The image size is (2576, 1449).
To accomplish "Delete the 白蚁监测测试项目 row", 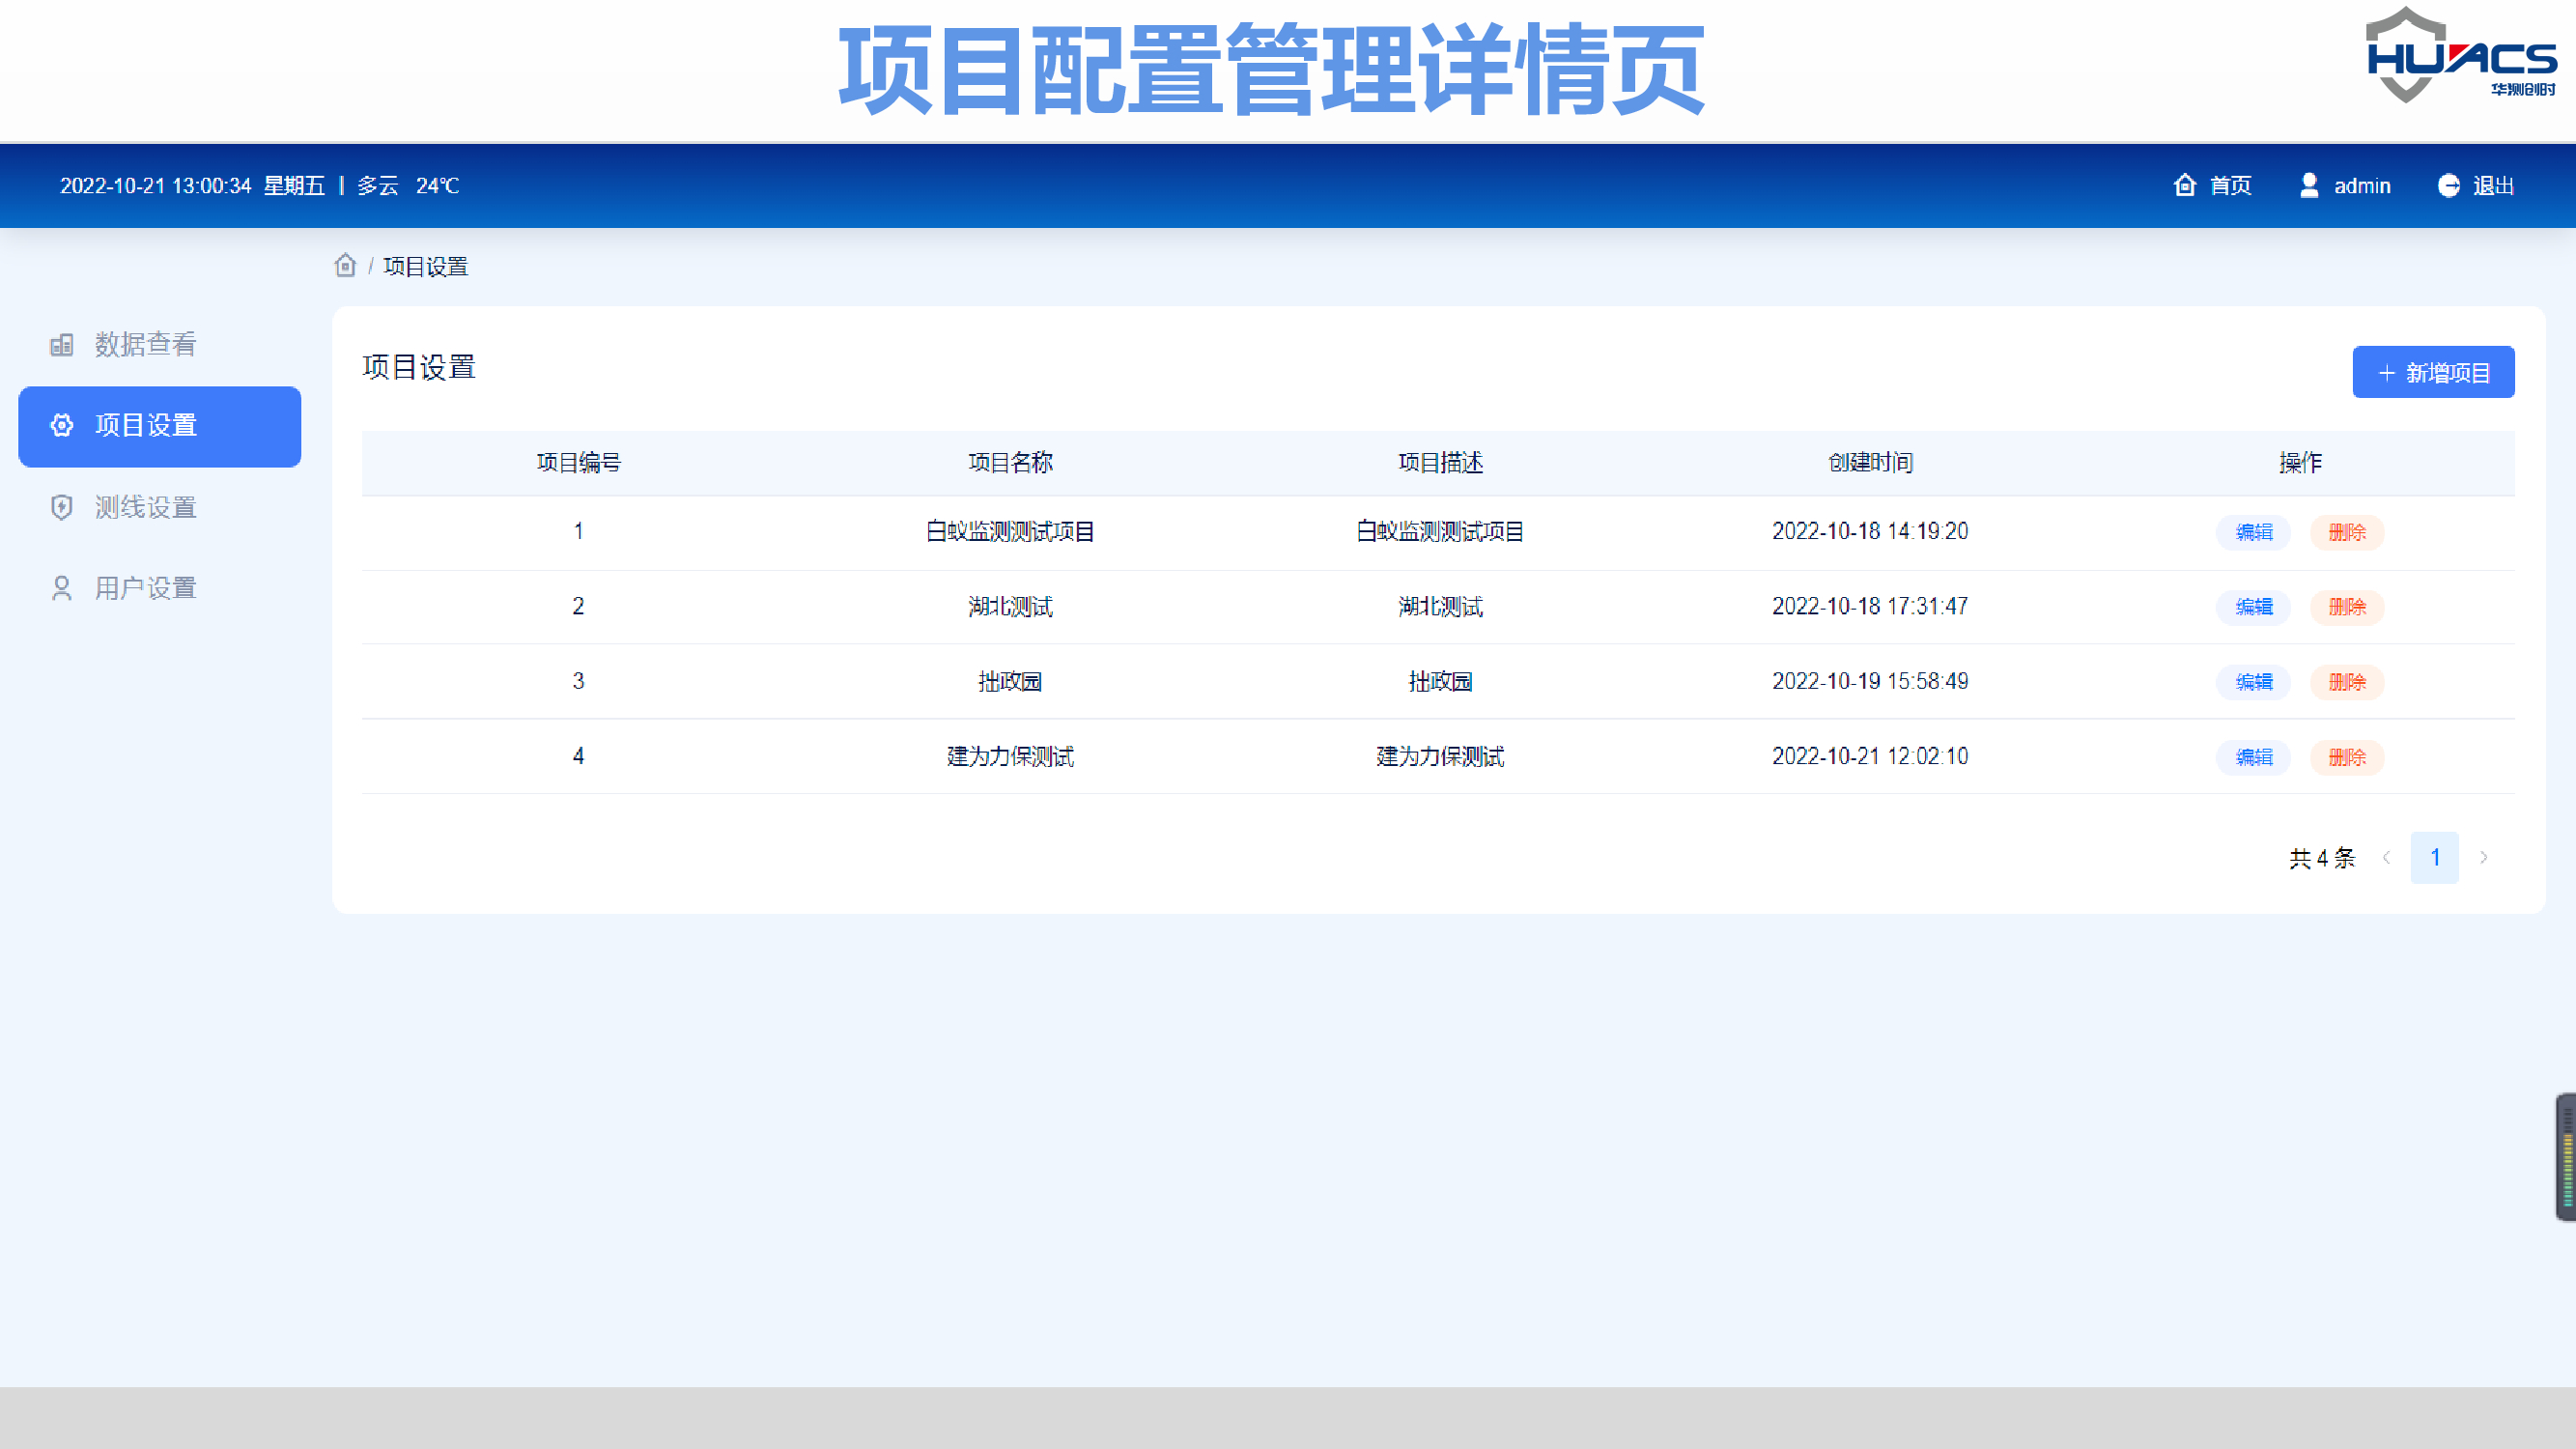I will [2346, 532].
